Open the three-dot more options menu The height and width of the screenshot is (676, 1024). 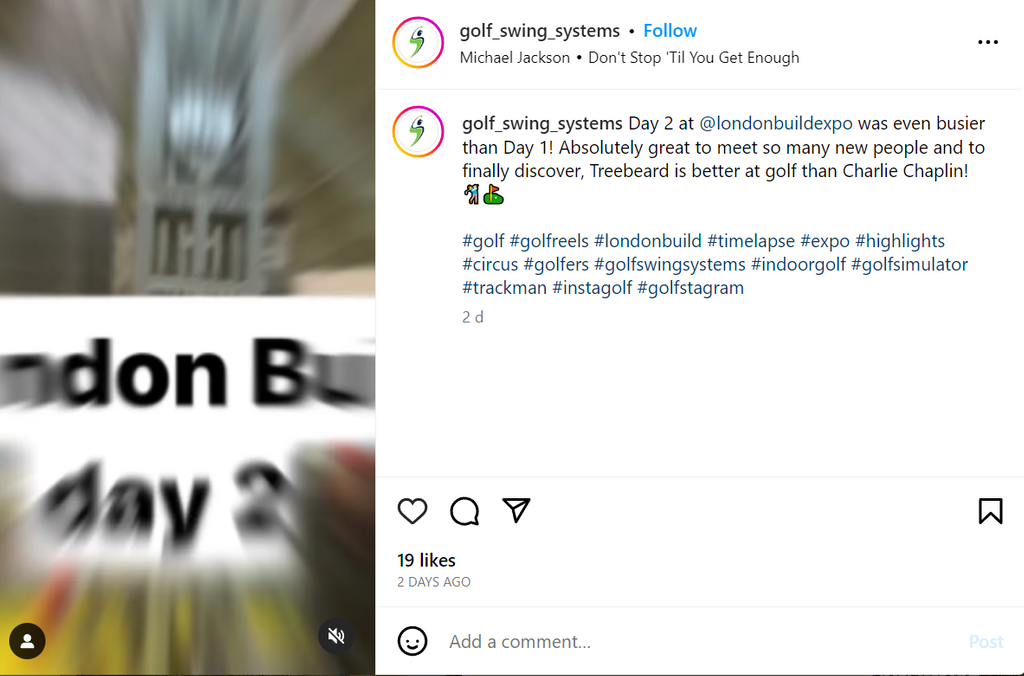(x=987, y=42)
